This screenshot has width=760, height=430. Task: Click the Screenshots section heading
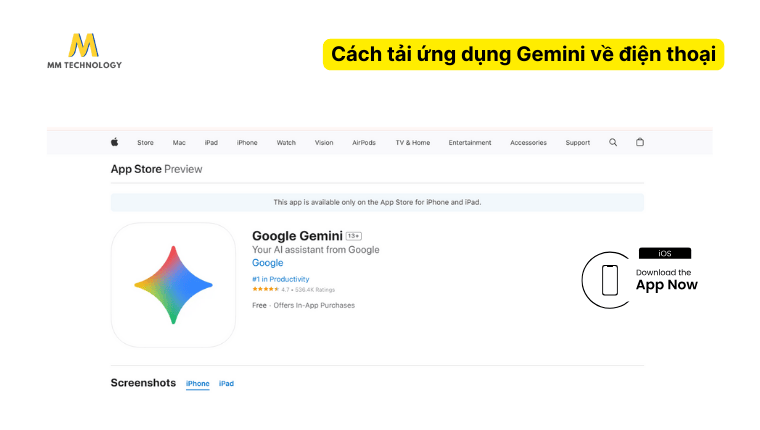tap(143, 383)
